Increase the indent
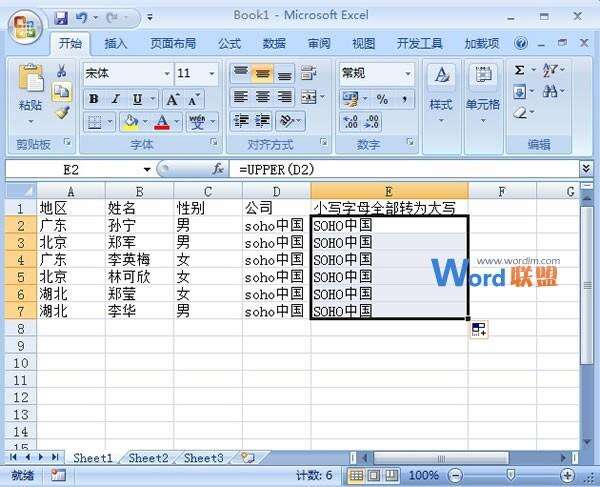The image size is (600, 487). pos(262,121)
